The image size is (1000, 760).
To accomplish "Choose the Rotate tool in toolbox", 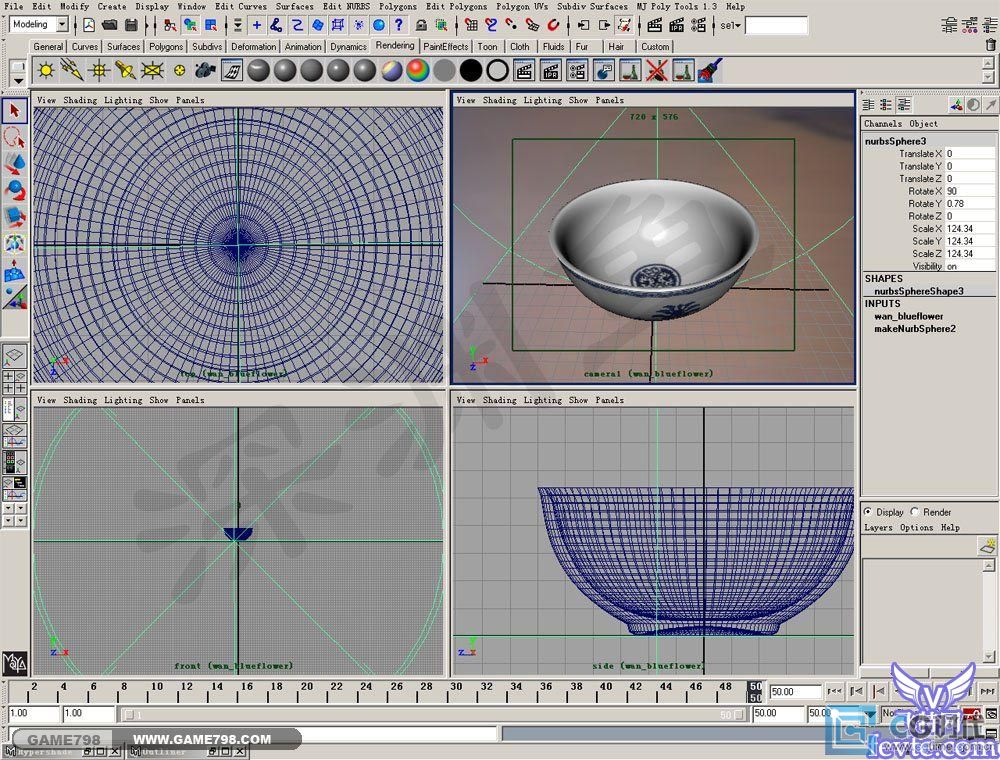I will 15,190.
